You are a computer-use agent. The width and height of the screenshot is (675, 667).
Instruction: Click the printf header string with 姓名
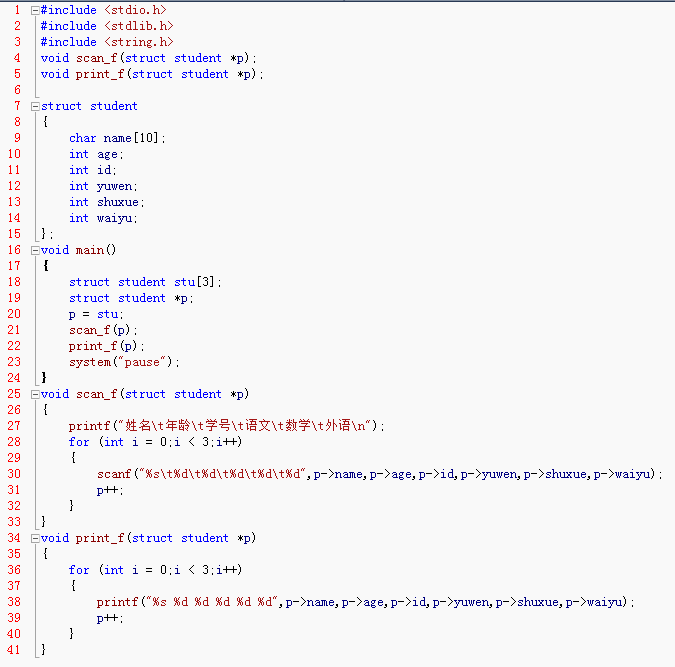click(x=245, y=426)
